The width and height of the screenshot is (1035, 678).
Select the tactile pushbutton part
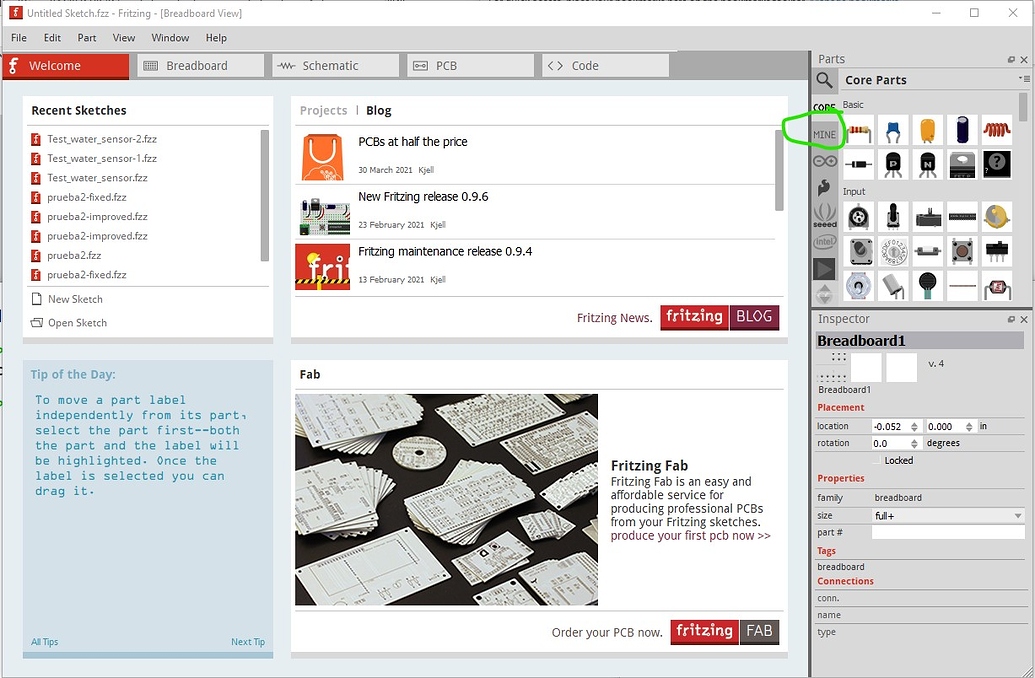click(962, 251)
